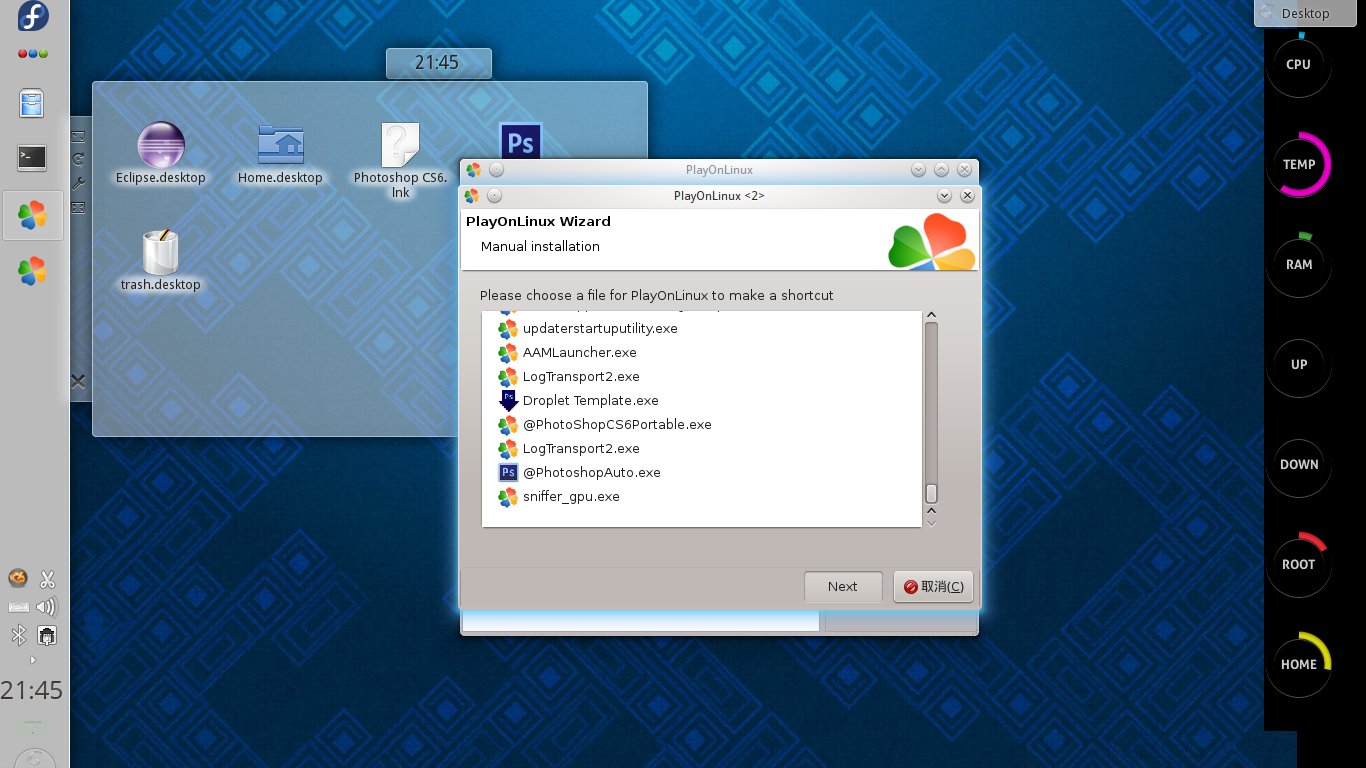Click the wrench settings handle of folder view
Viewport: 1366px width, 768px height.
click(x=78, y=184)
